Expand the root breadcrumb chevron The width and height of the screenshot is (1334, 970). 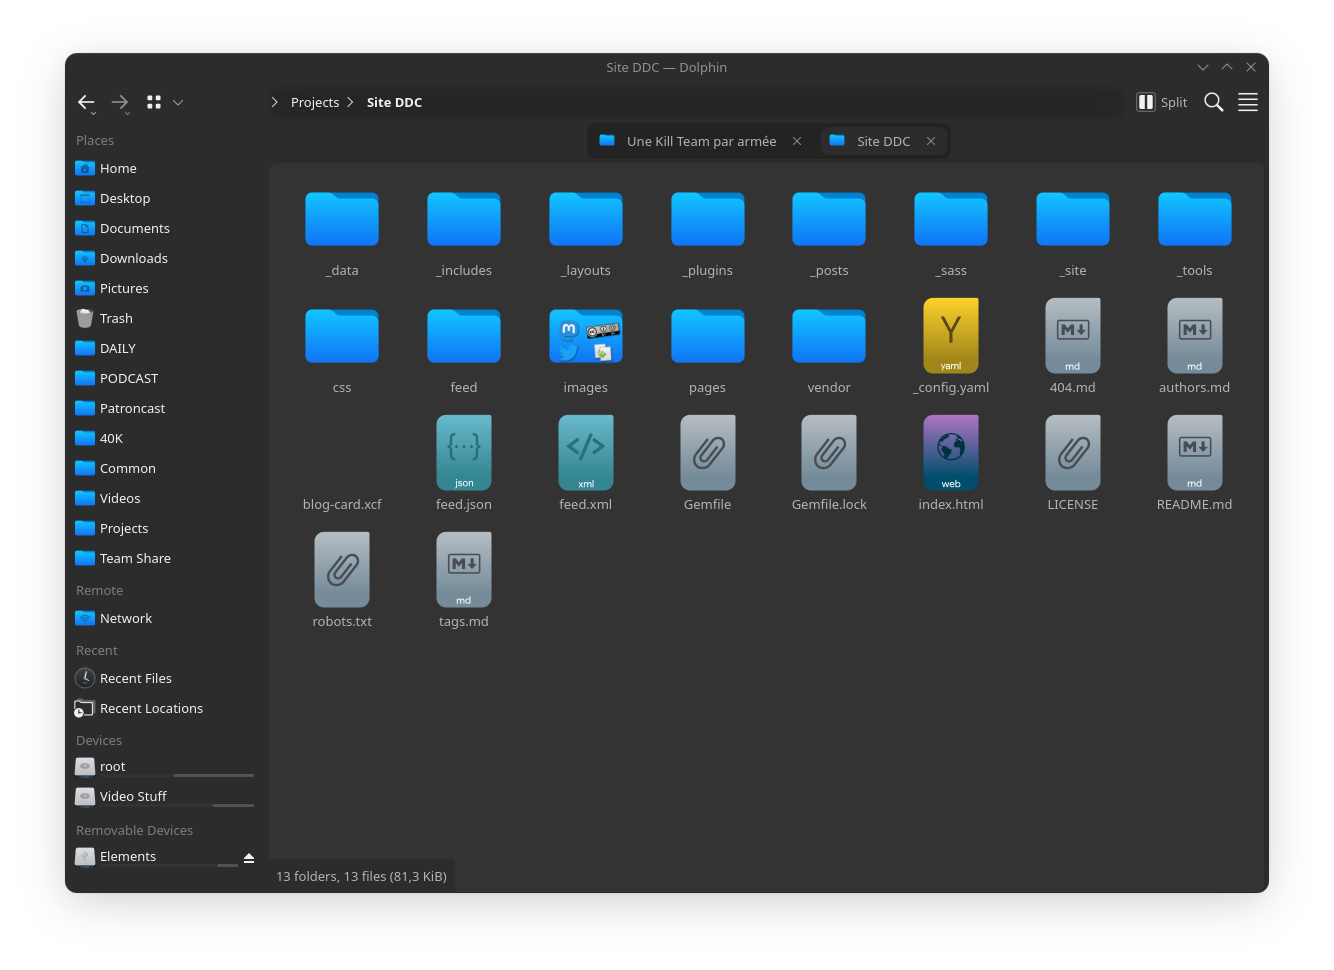(x=275, y=102)
